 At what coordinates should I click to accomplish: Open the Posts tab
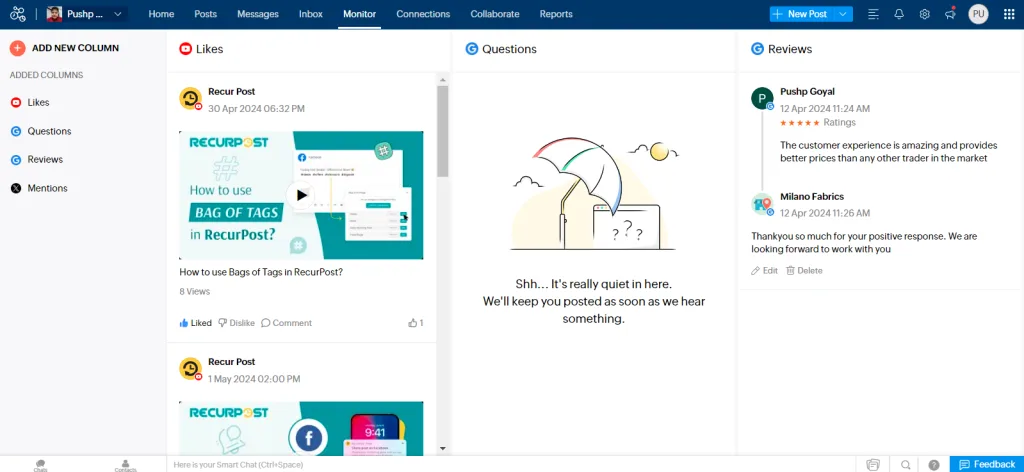[206, 14]
